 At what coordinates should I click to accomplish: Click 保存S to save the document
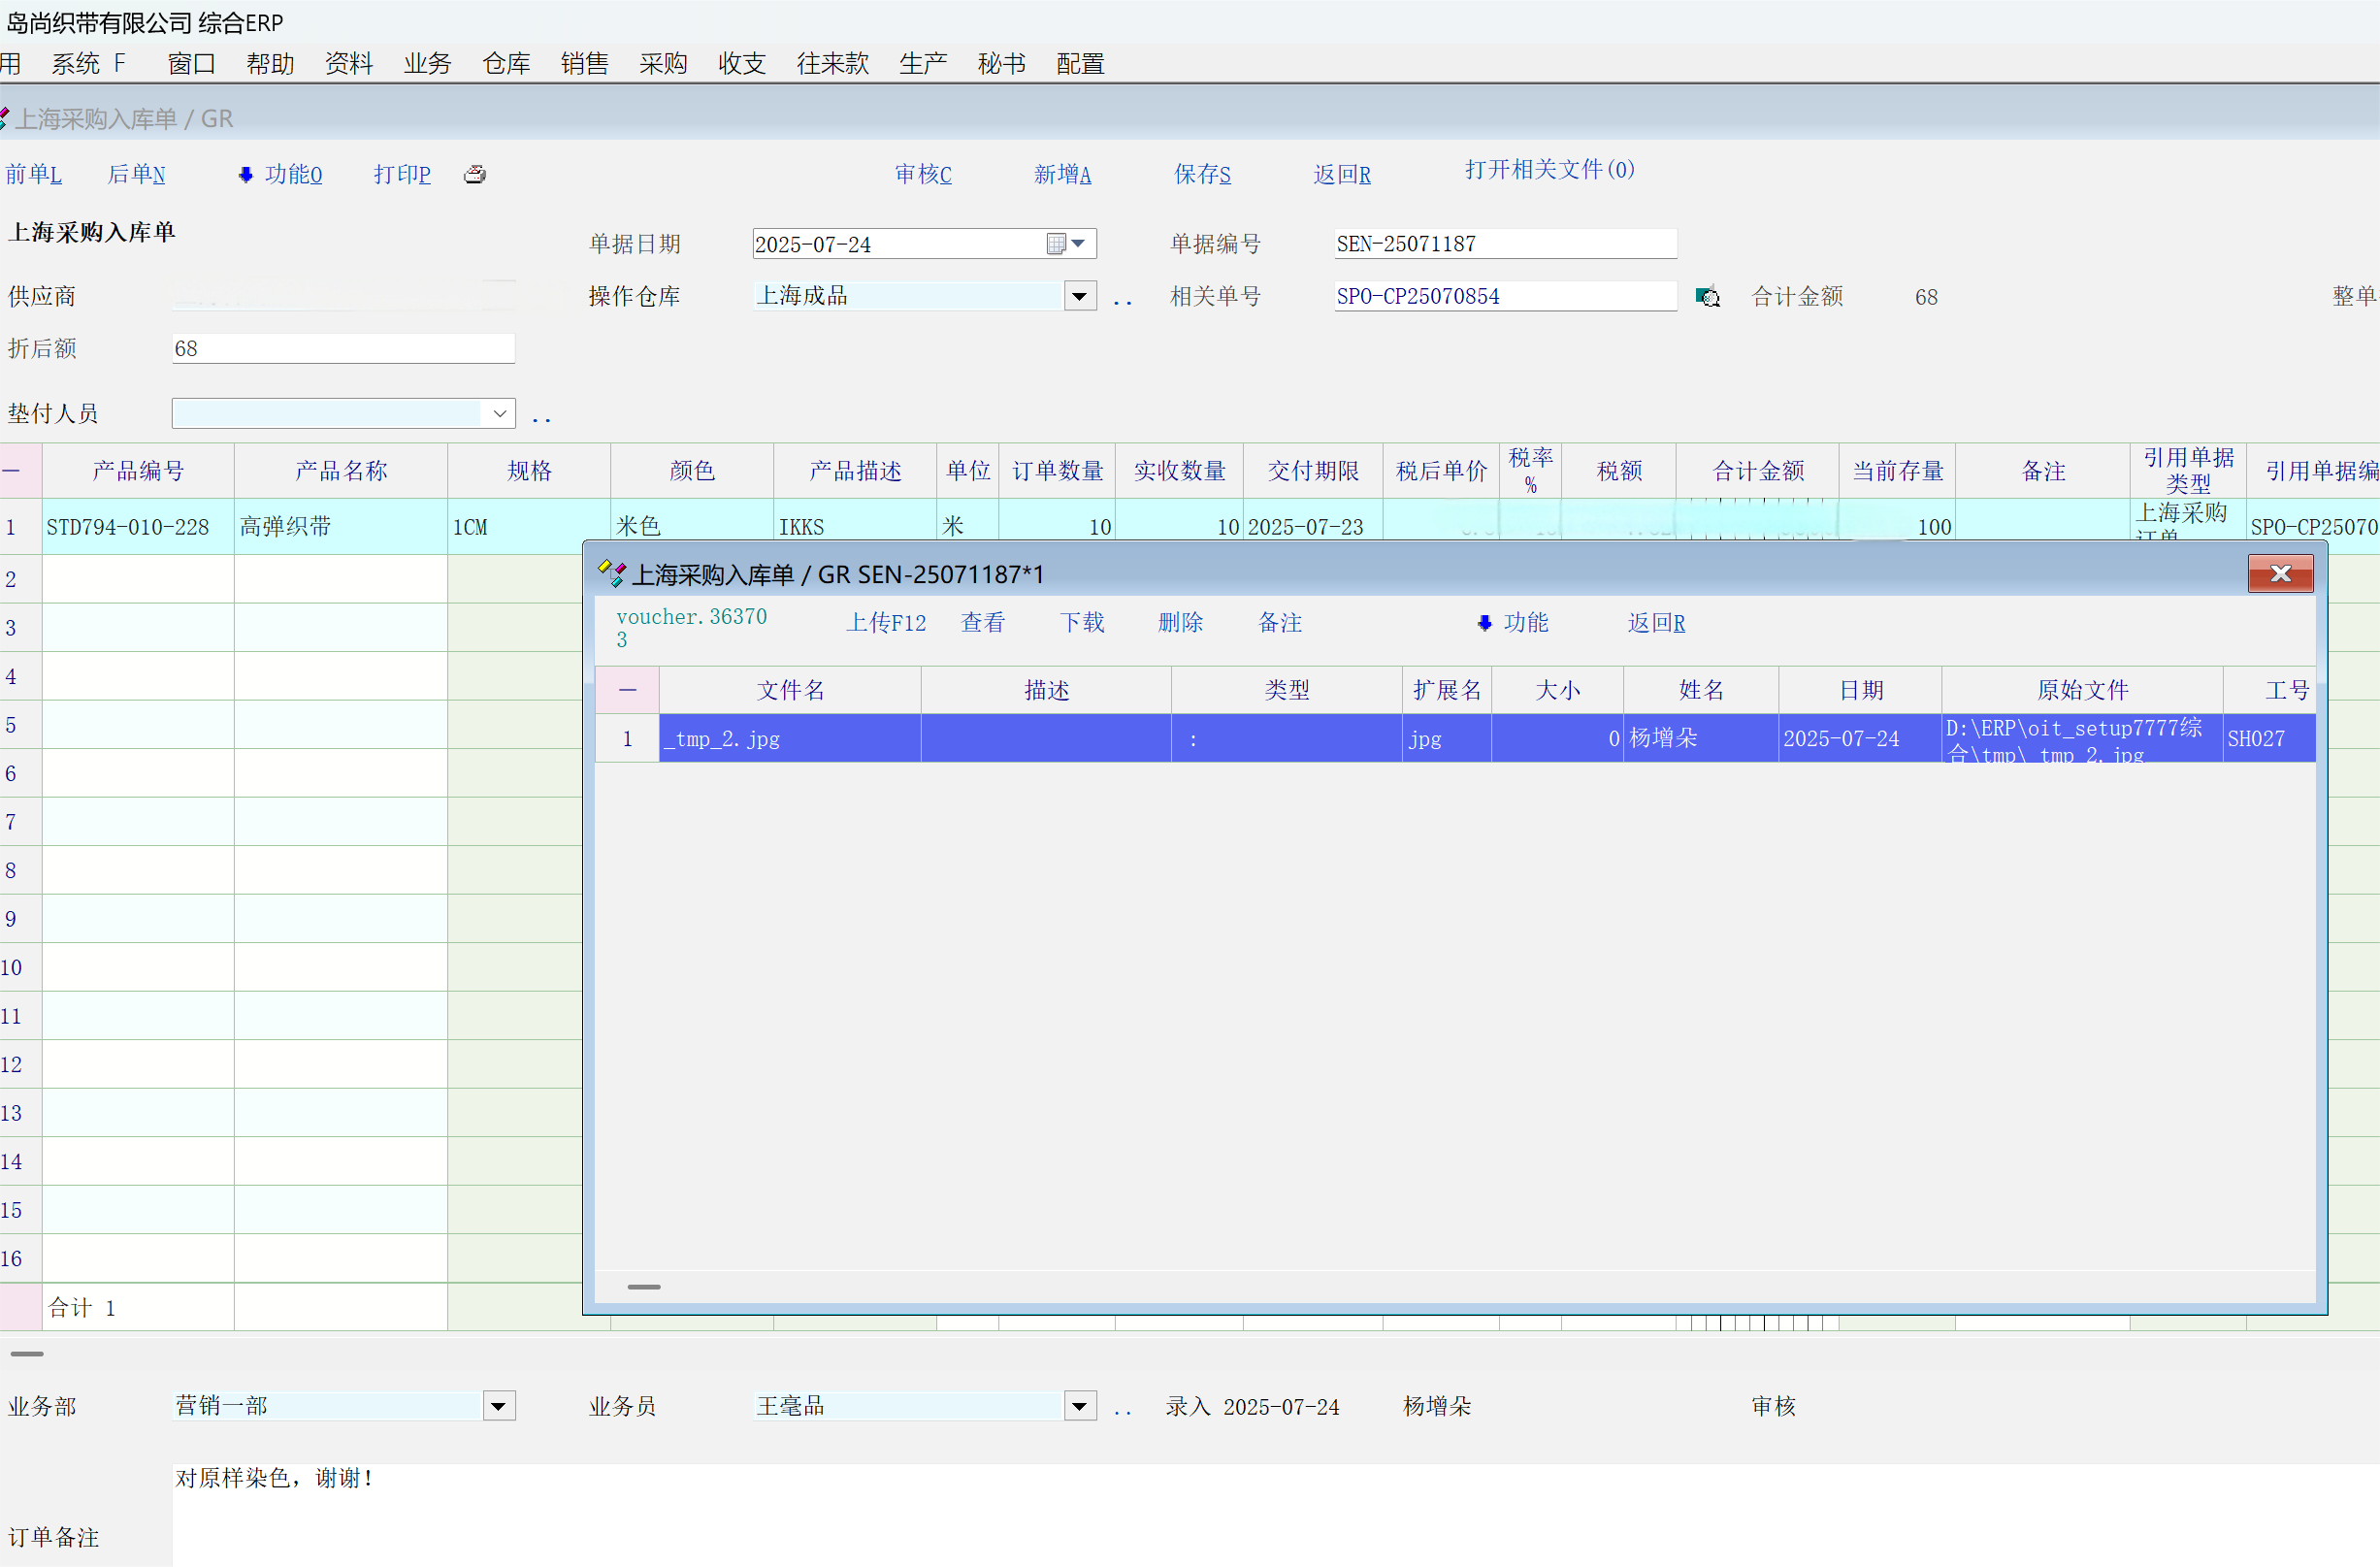[1202, 175]
